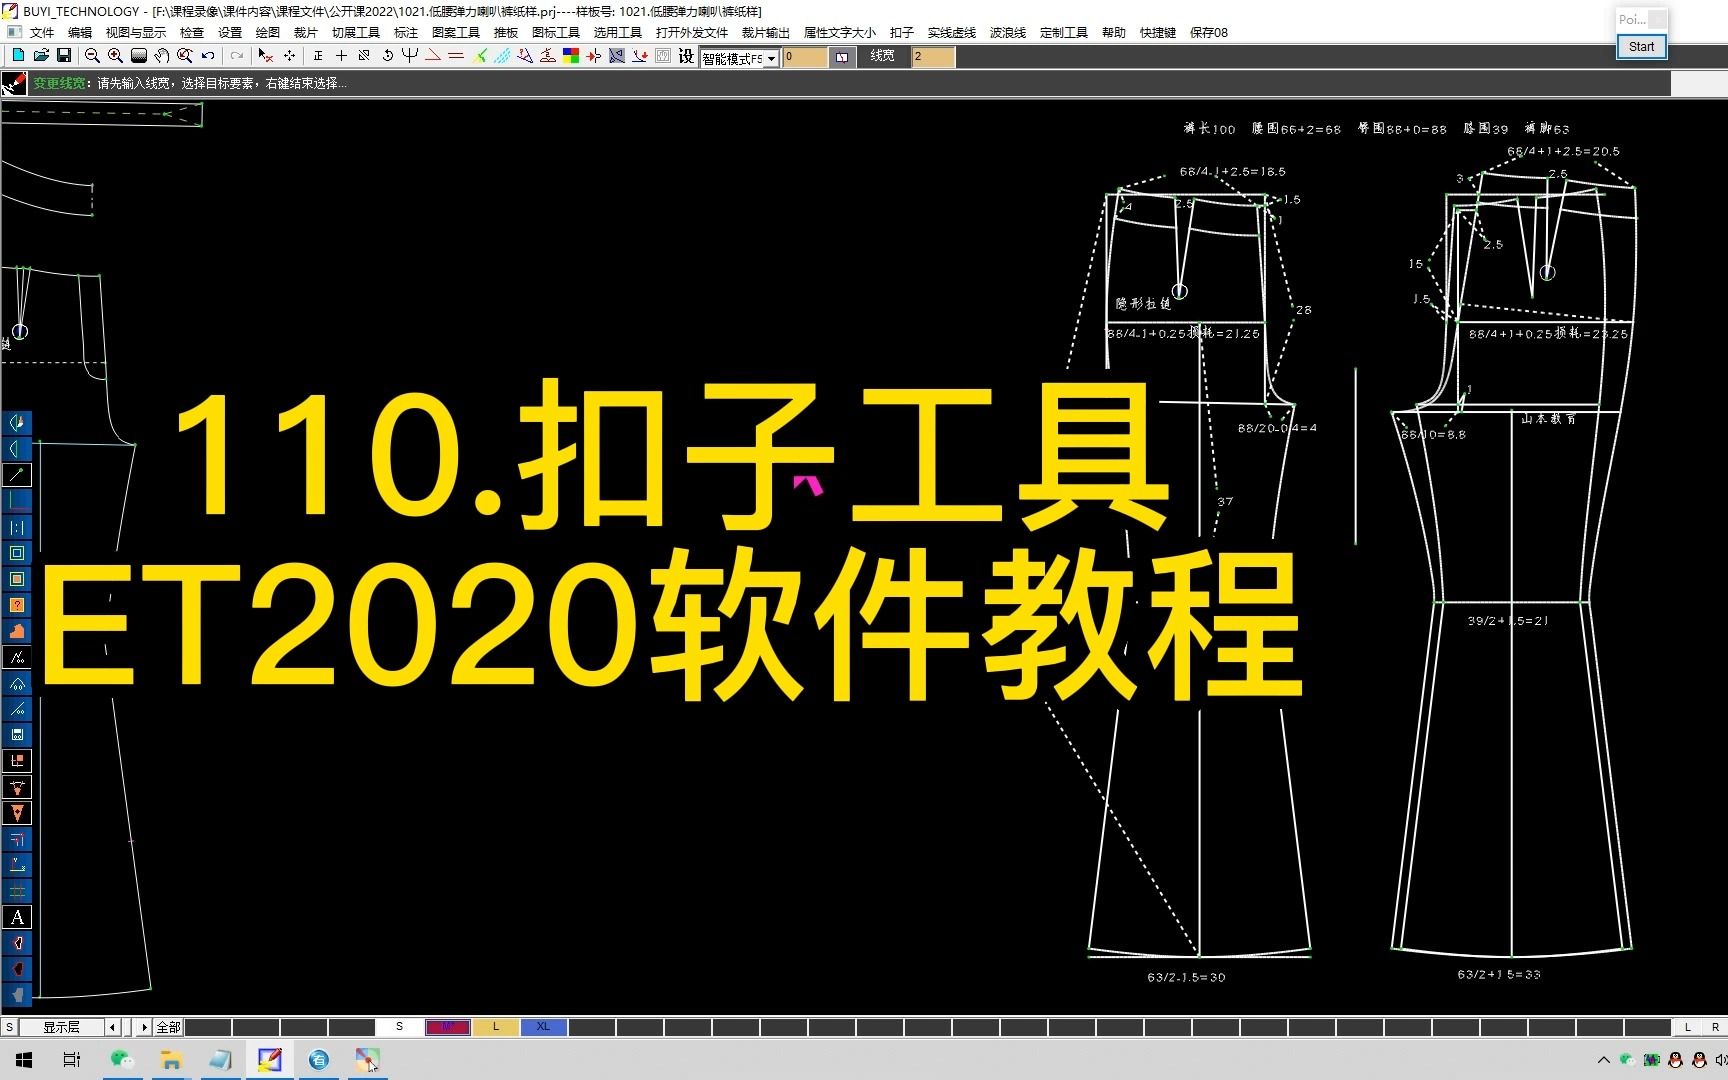This screenshot has width=1728, height=1080.
Task: Click the rotate tool icon
Action: 387,56
